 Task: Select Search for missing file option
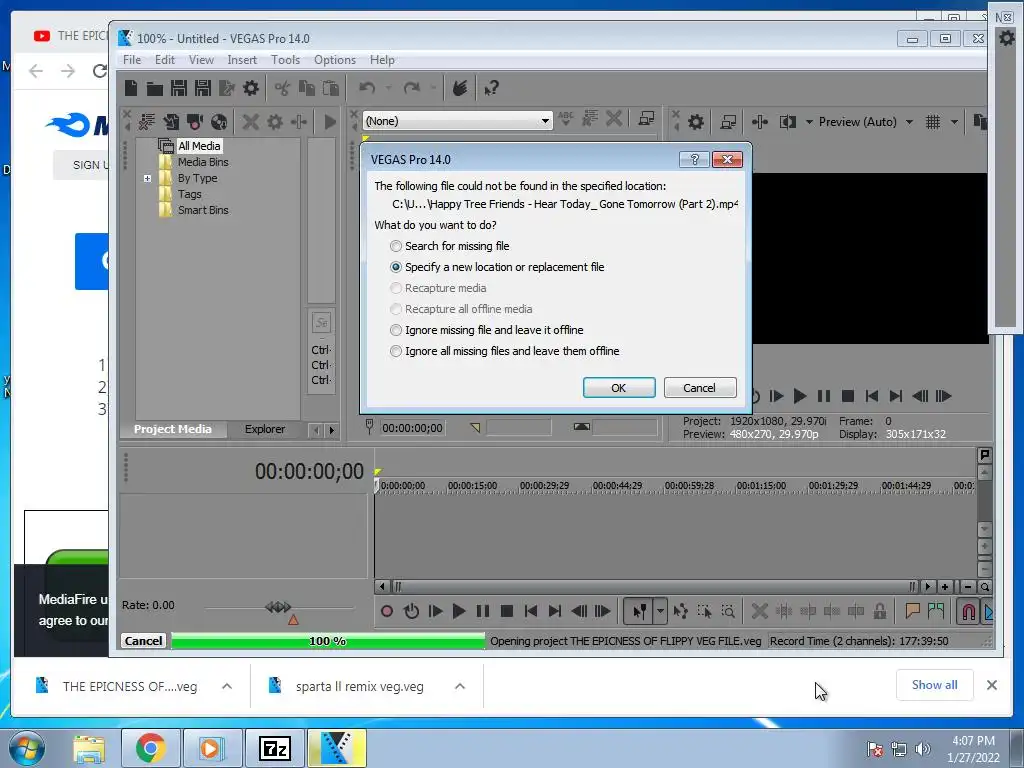450,246
